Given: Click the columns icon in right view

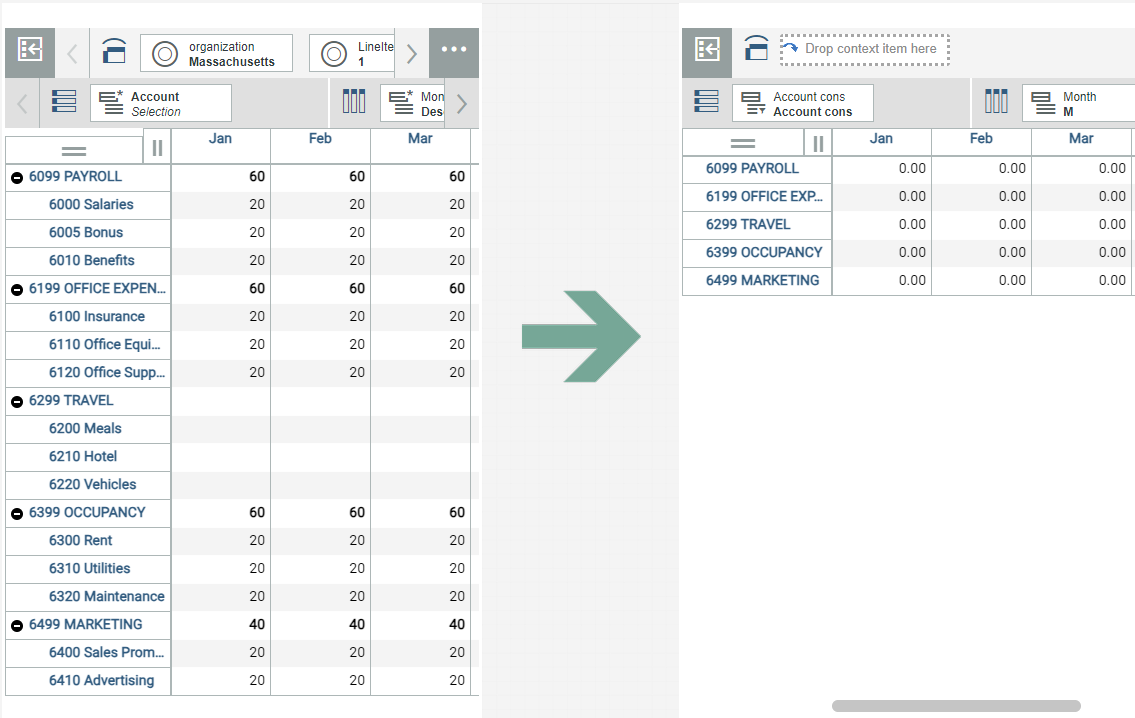Looking at the screenshot, I should 996,102.
